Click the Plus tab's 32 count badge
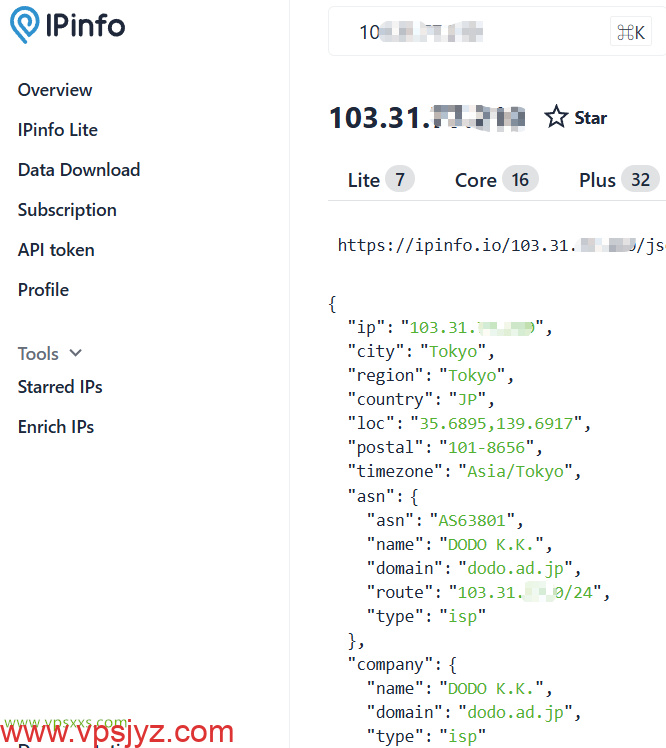The width and height of the screenshot is (666, 748). (641, 180)
